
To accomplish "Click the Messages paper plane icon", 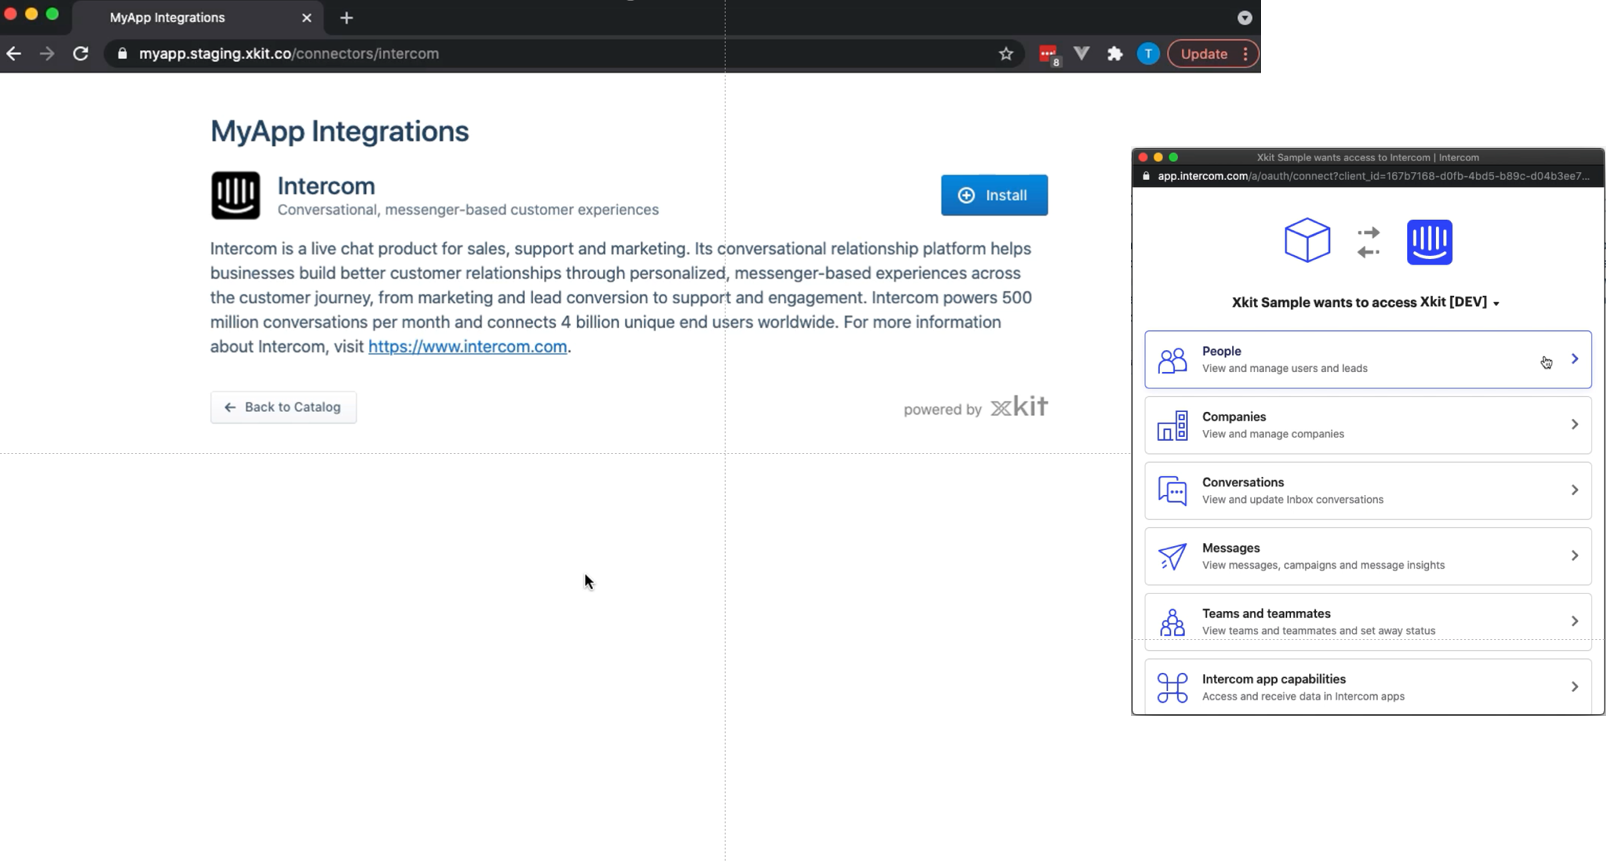I will (1172, 557).
